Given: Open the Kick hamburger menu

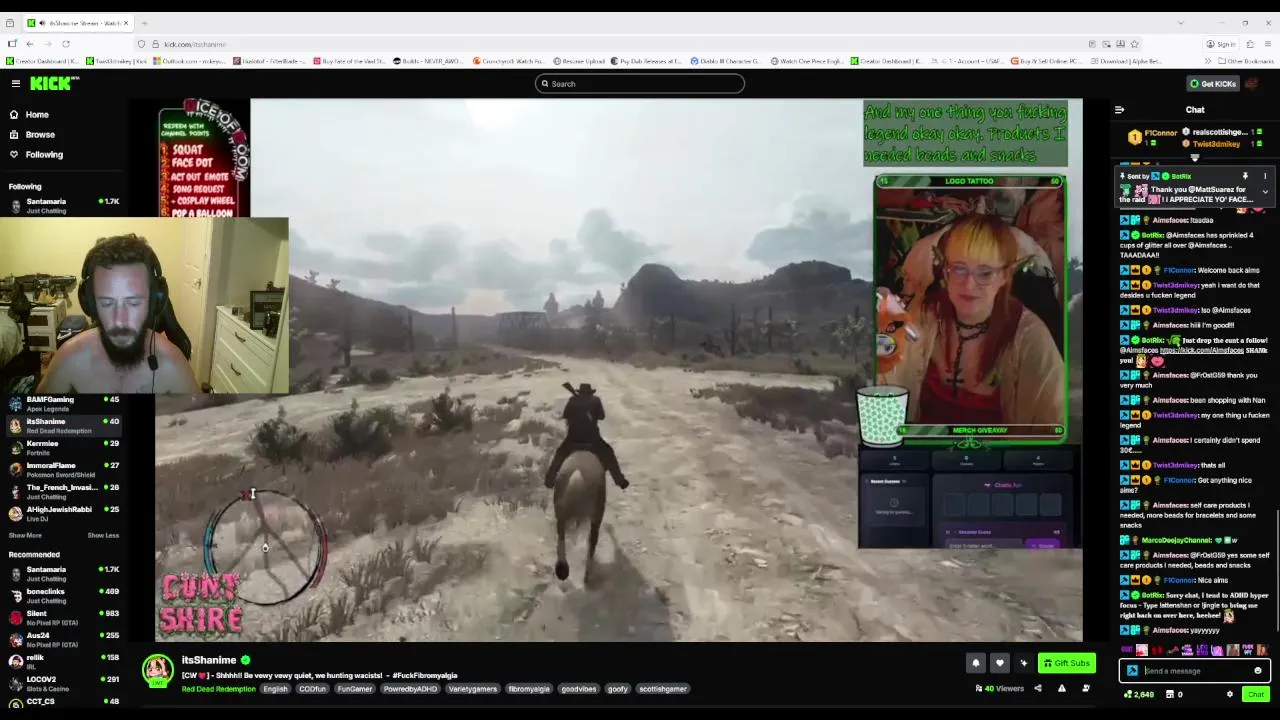Looking at the screenshot, I should pos(16,84).
